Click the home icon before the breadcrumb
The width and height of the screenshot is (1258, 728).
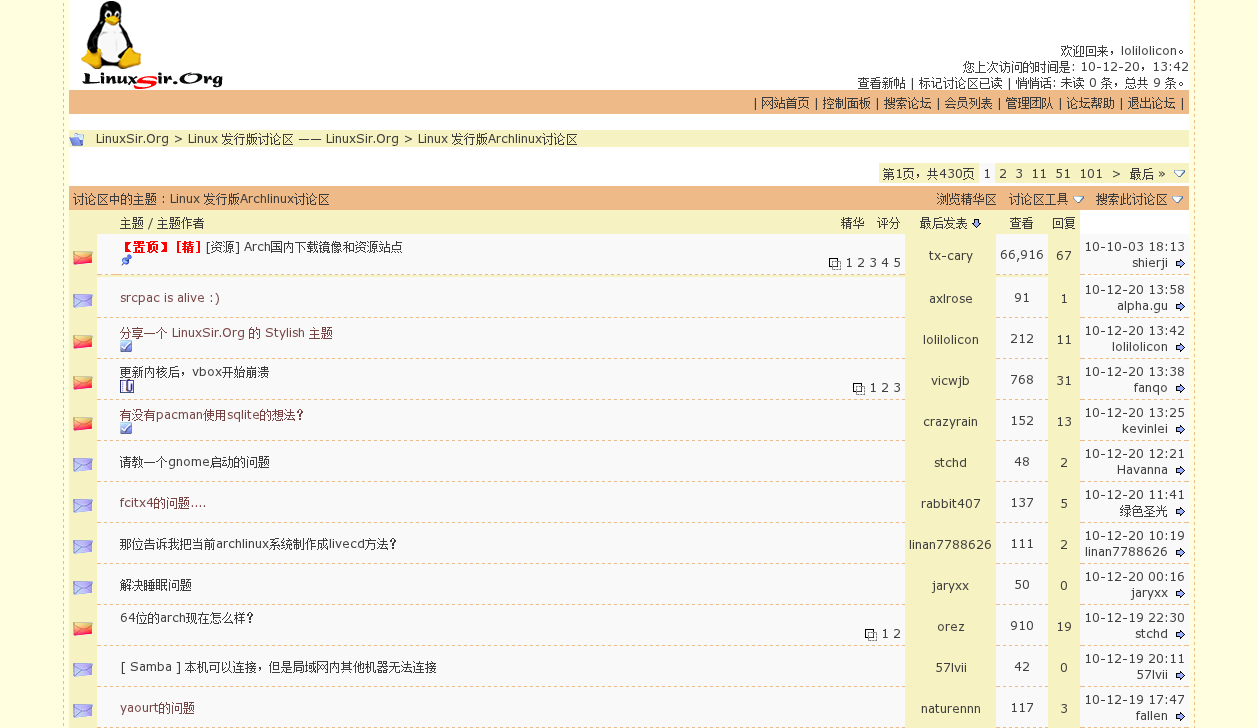tap(77, 138)
